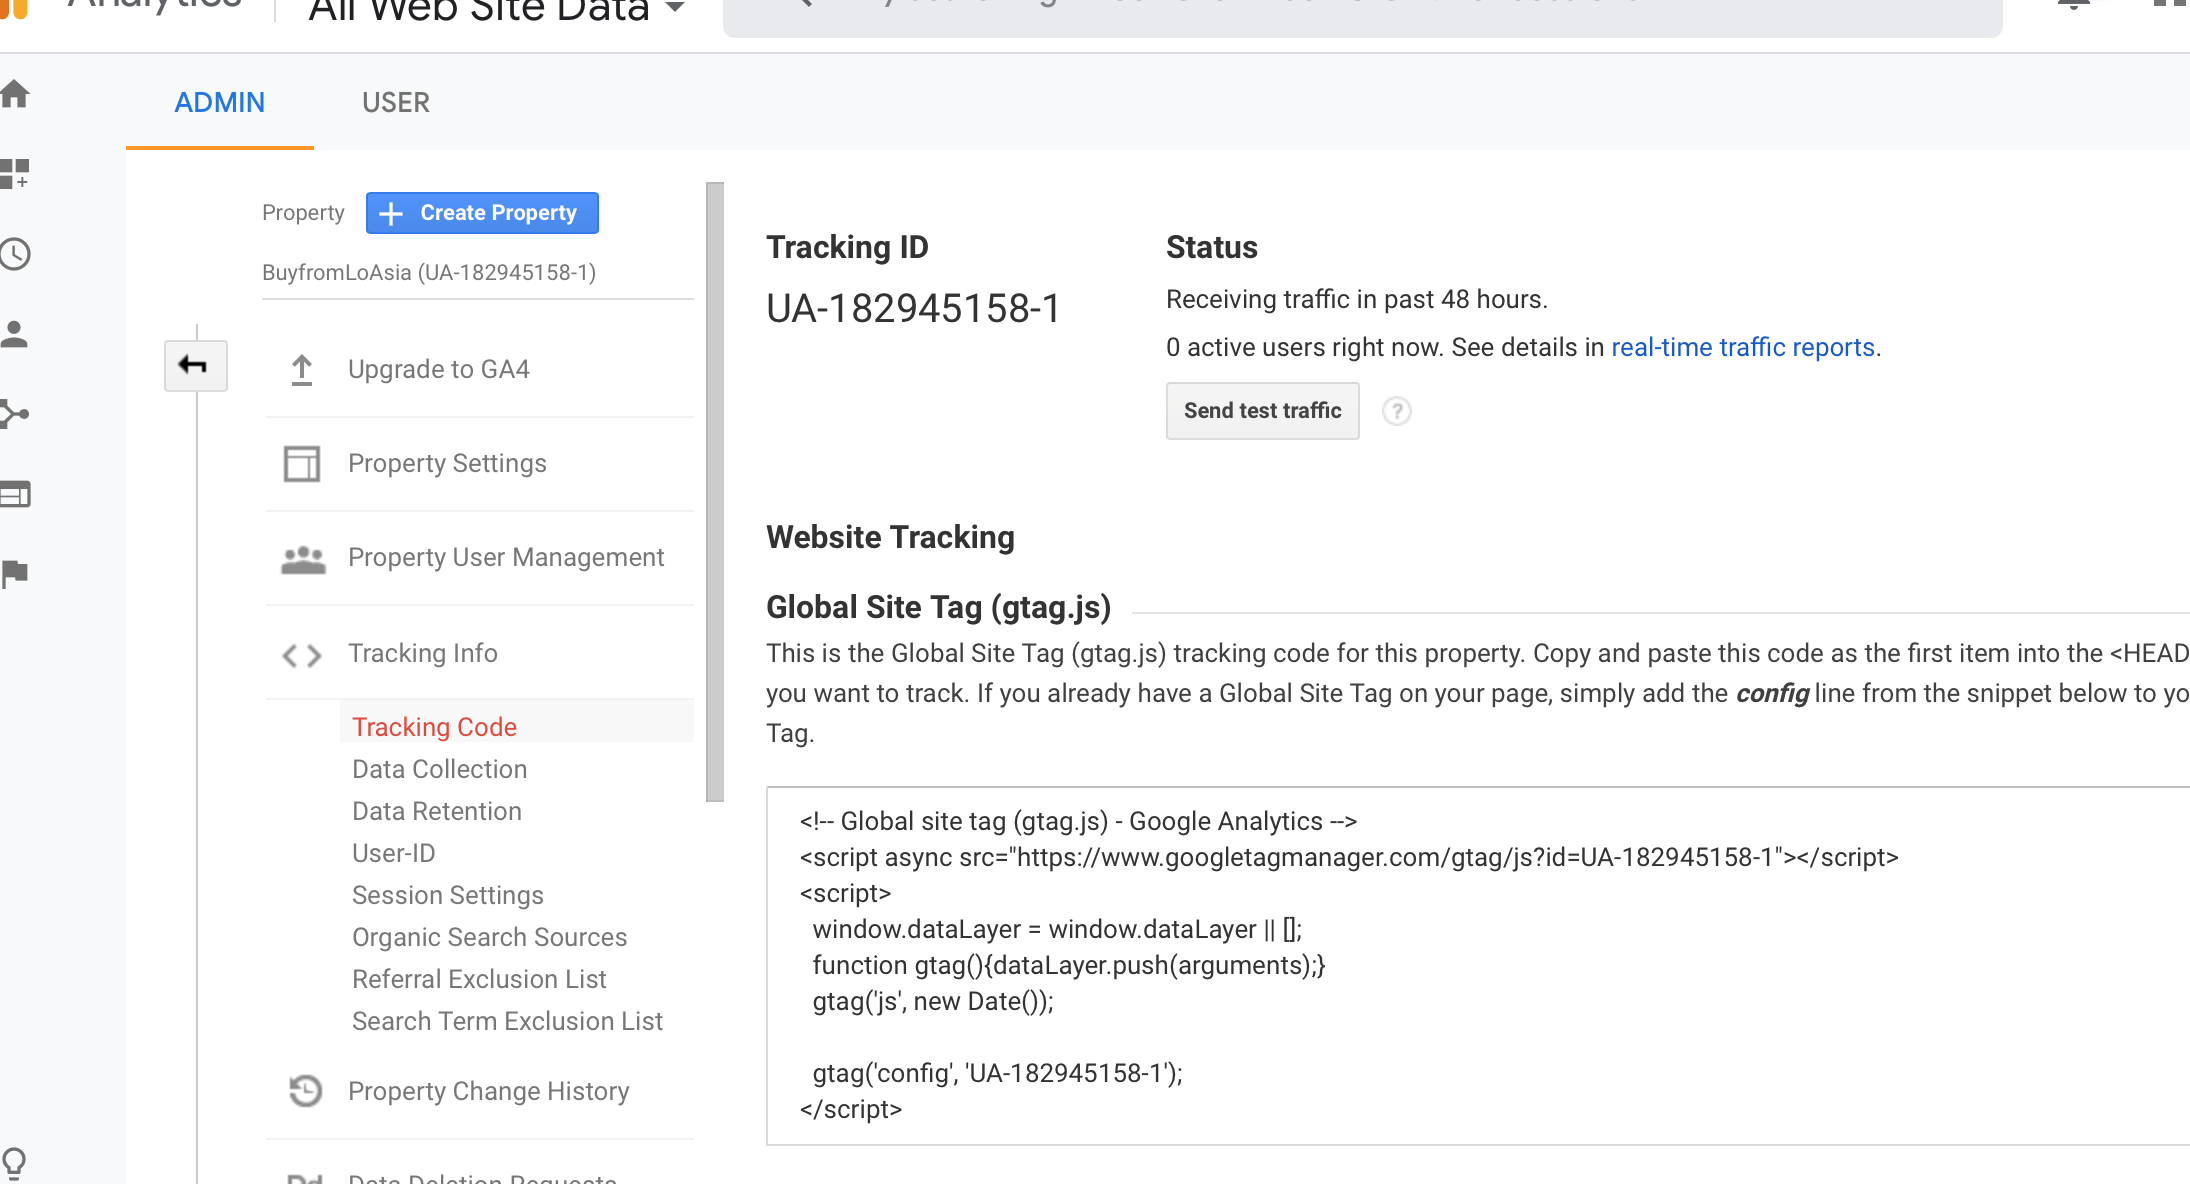2190x1184 pixels.
Task: Click the people icon next to Property User Management
Action: (303, 559)
